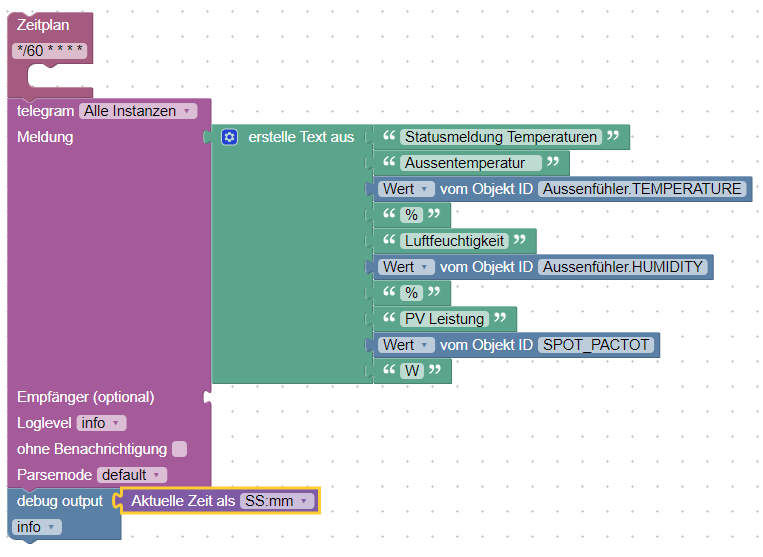Click the erstelle Text aus label
Viewport: 763px width, 557px height.
(301, 137)
